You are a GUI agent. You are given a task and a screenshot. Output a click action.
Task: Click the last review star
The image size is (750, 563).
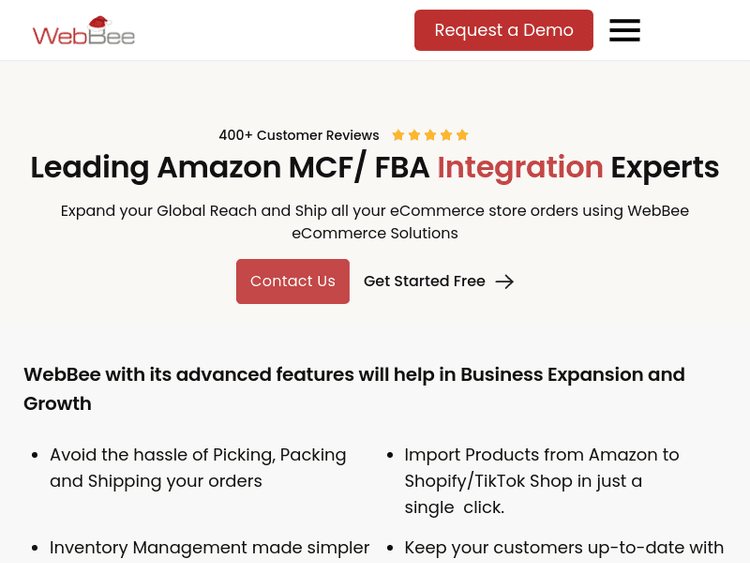[462, 135]
